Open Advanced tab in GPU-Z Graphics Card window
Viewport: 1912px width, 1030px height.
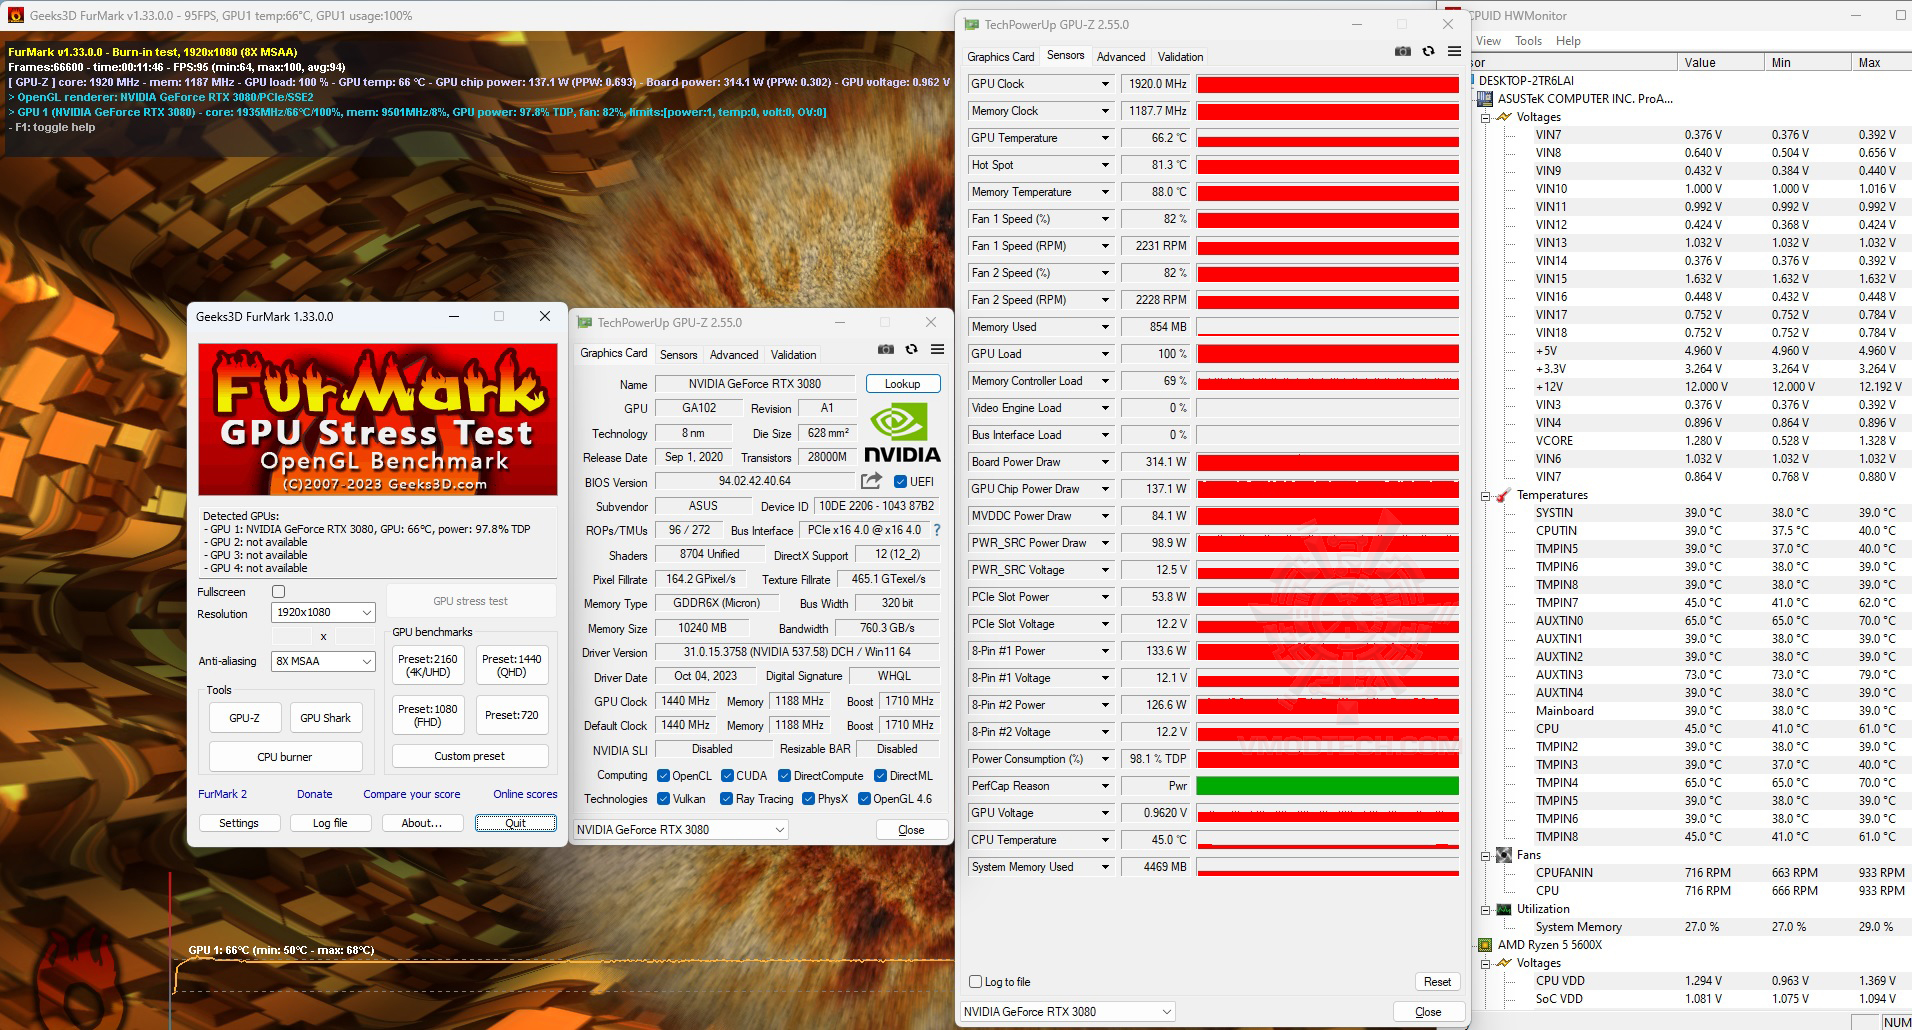click(734, 354)
